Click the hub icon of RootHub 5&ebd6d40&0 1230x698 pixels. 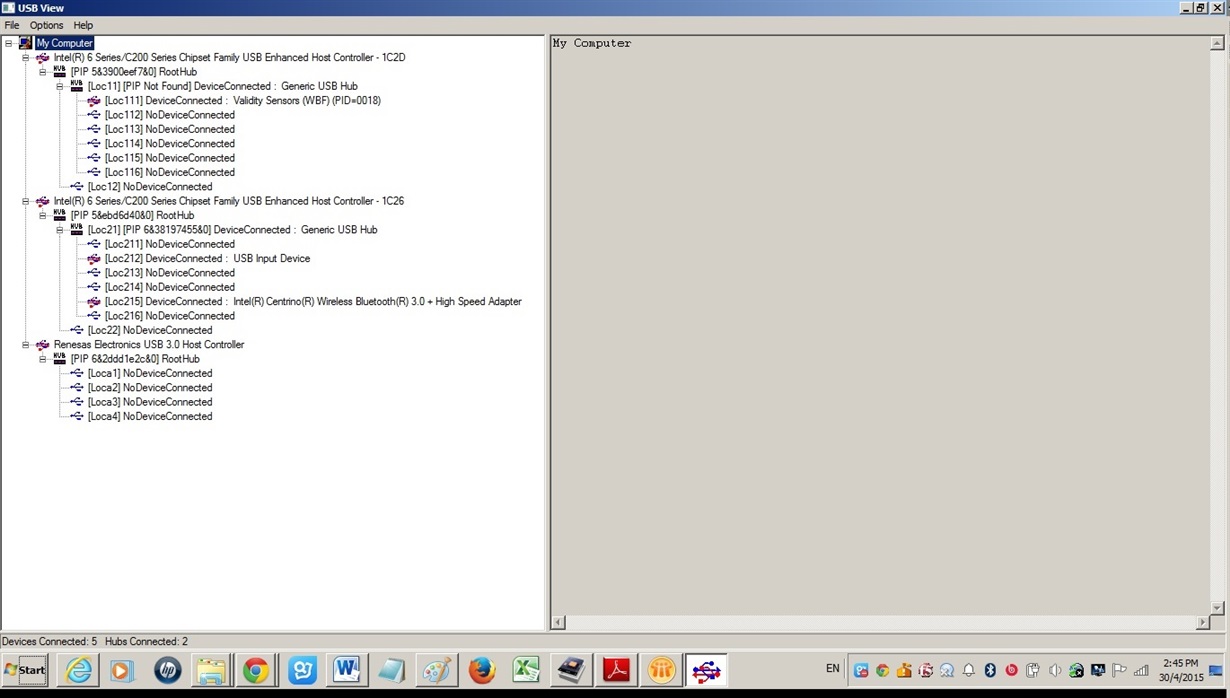(x=59, y=215)
